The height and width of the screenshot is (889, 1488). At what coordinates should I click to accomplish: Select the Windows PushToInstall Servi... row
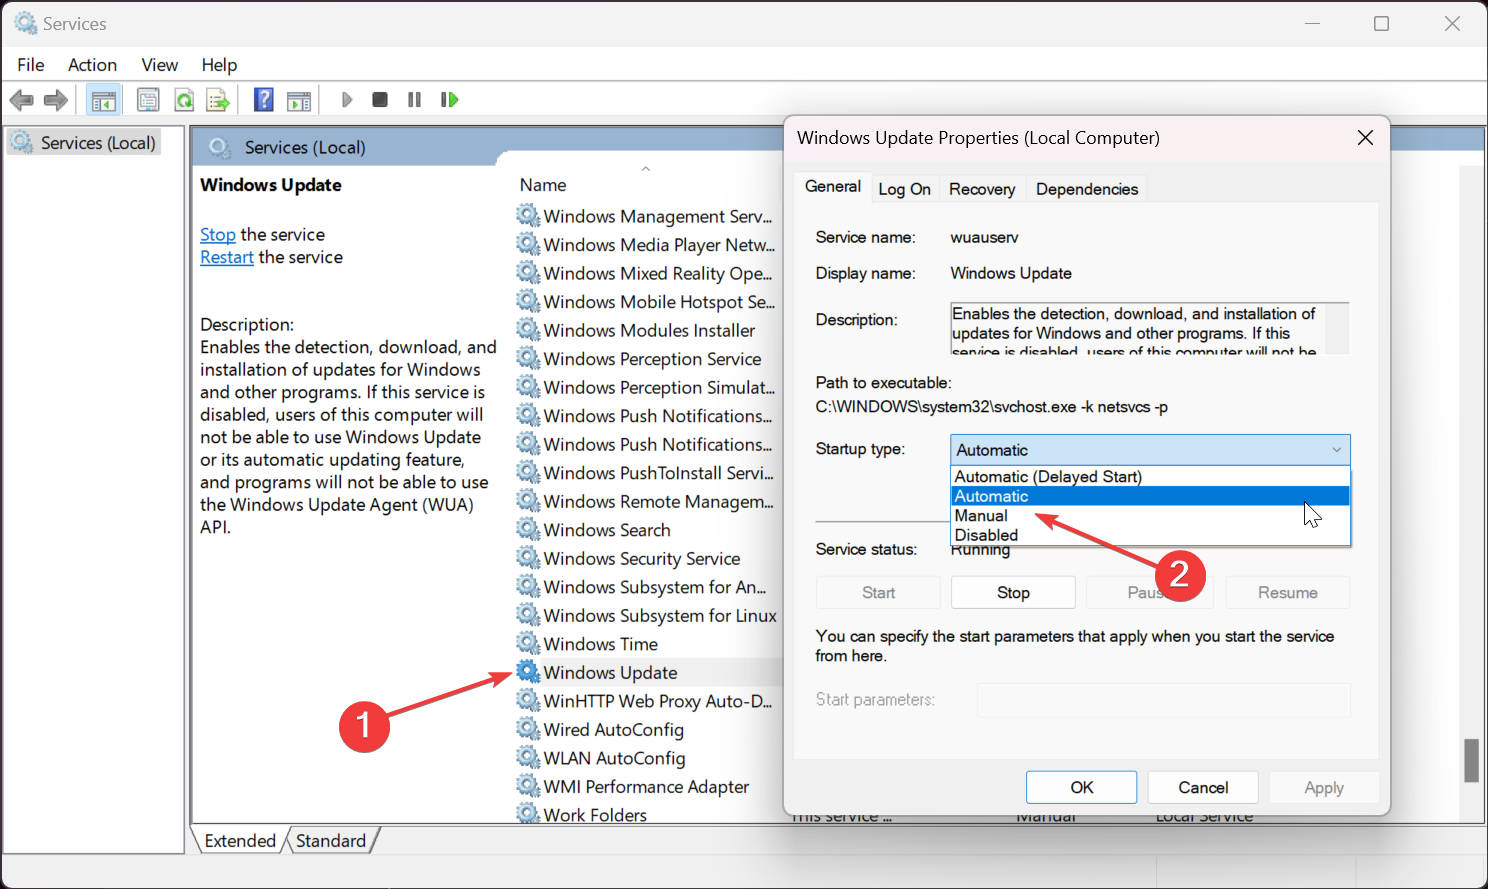click(647, 473)
